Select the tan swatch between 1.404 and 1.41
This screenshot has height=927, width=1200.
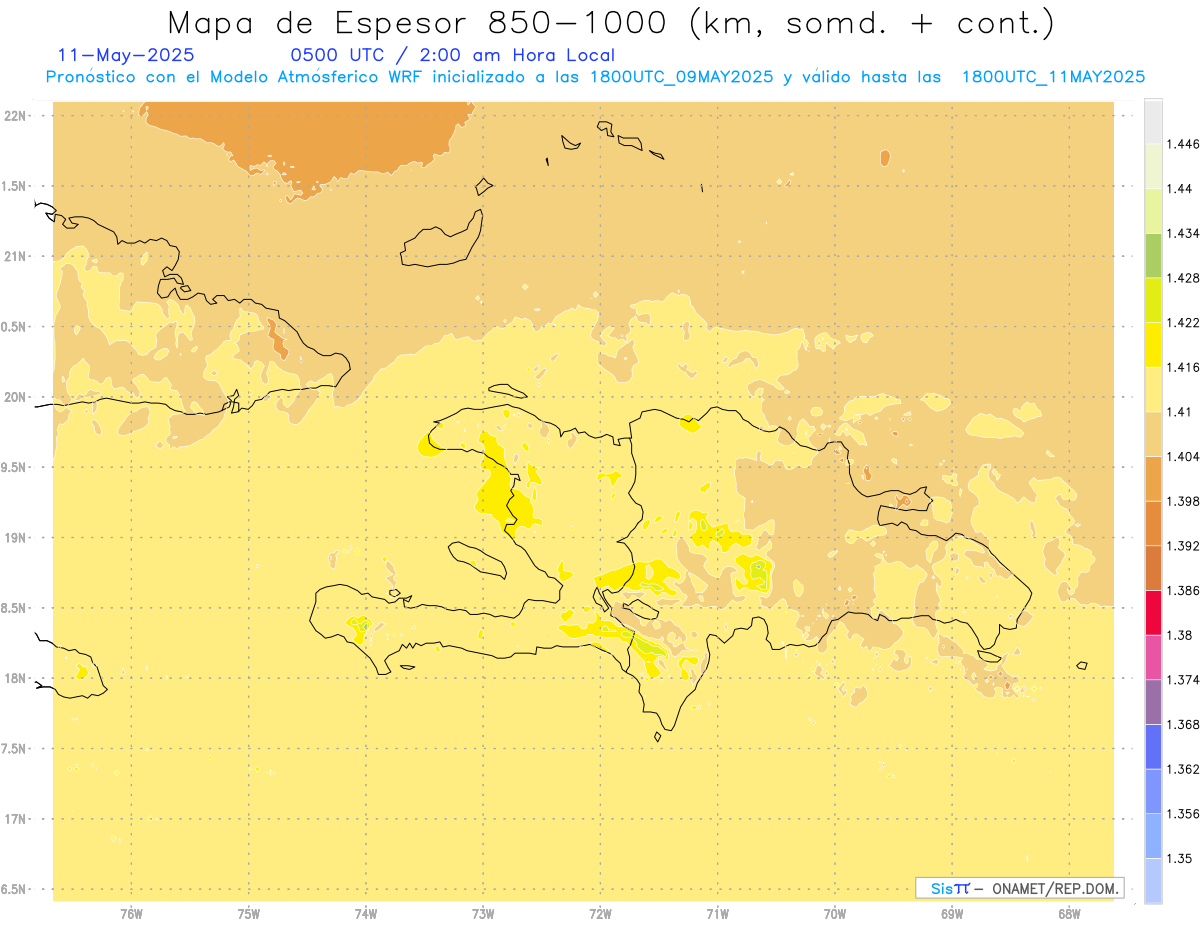pos(1153,434)
